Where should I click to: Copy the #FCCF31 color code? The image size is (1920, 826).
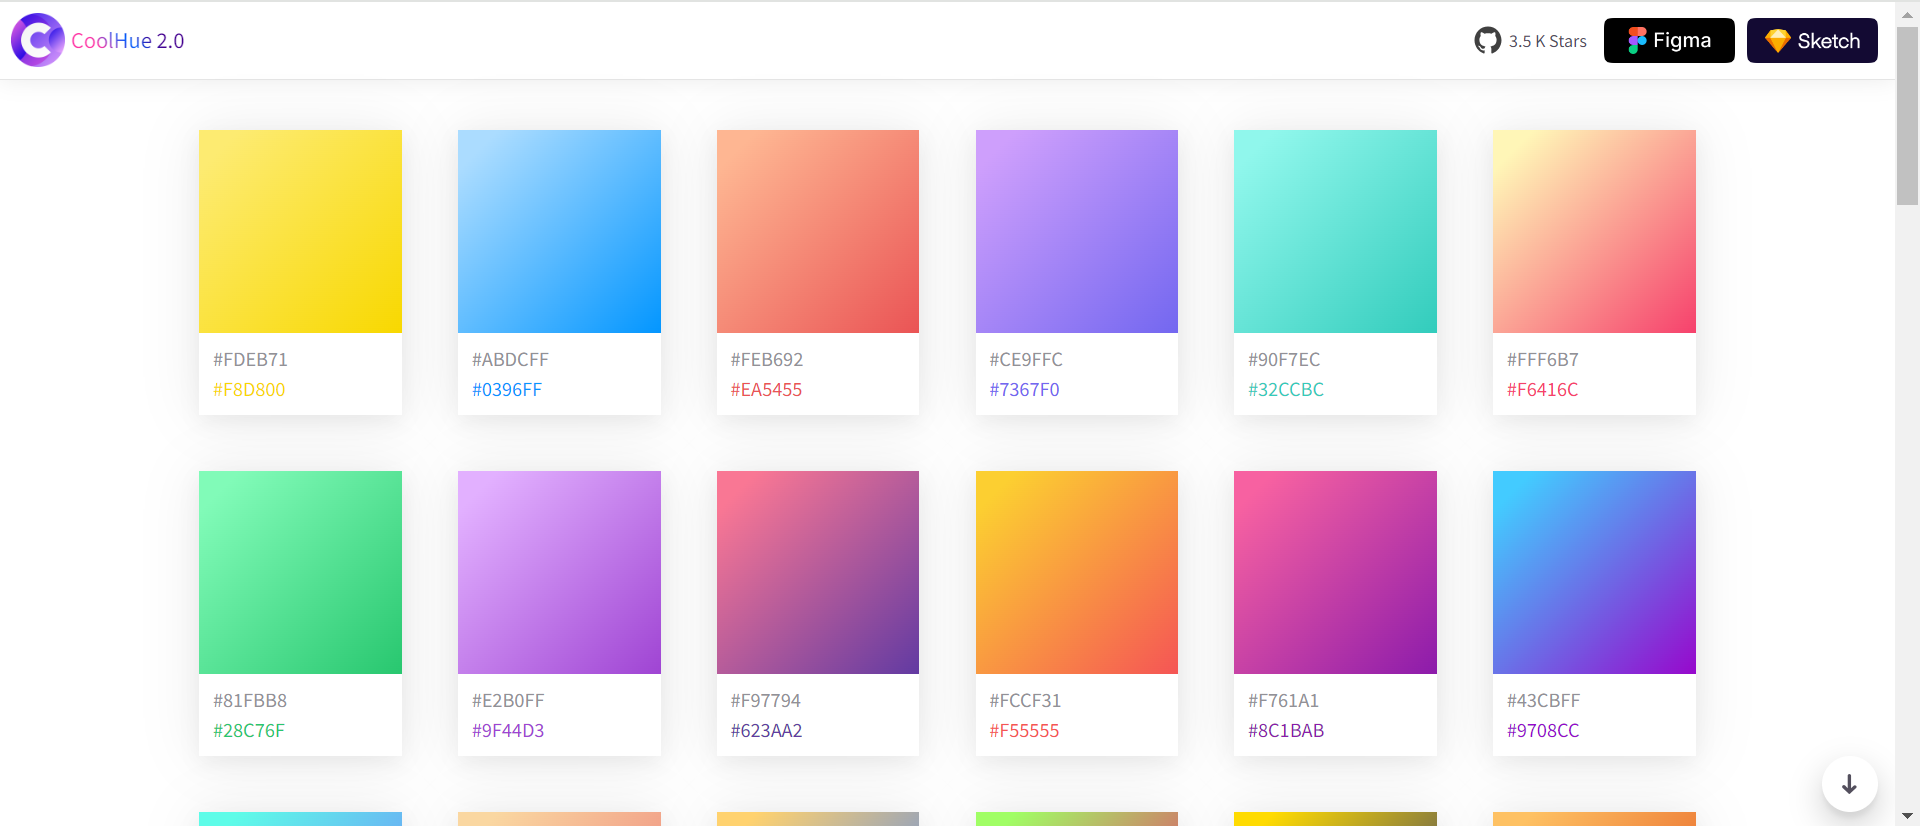point(1025,701)
